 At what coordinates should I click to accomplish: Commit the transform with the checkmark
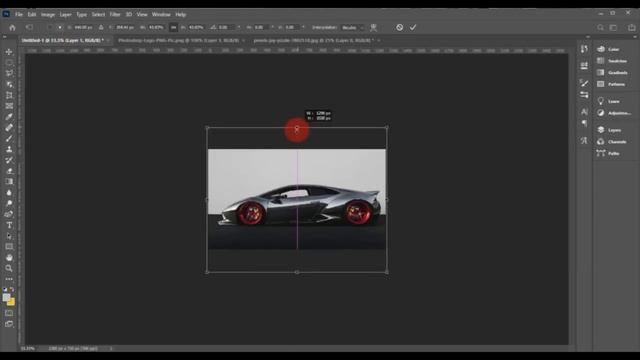point(413,27)
